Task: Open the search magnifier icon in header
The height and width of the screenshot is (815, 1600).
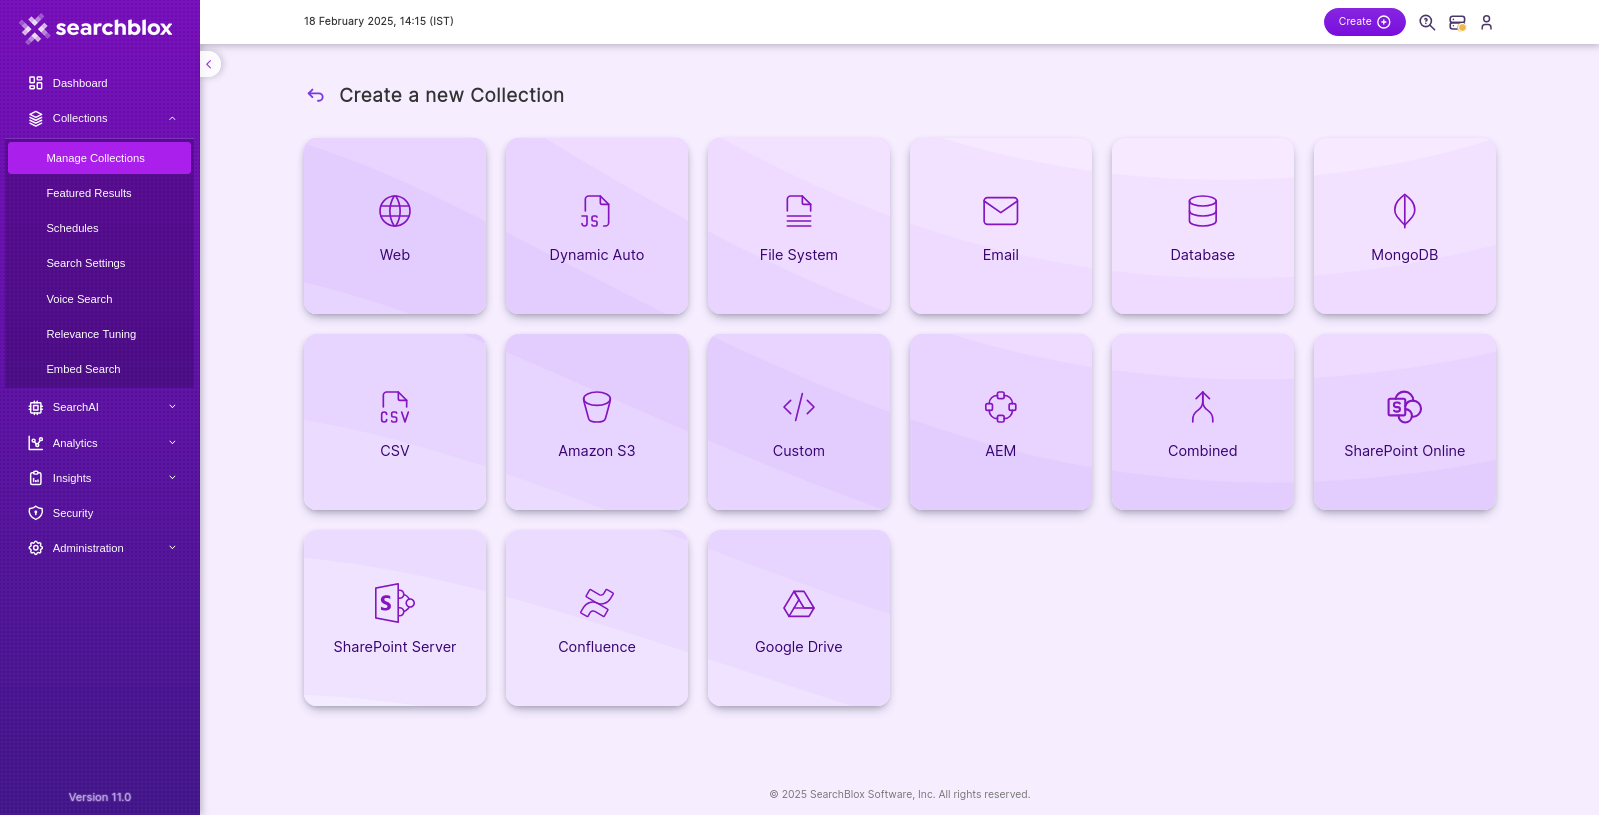Action: [x=1427, y=22]
